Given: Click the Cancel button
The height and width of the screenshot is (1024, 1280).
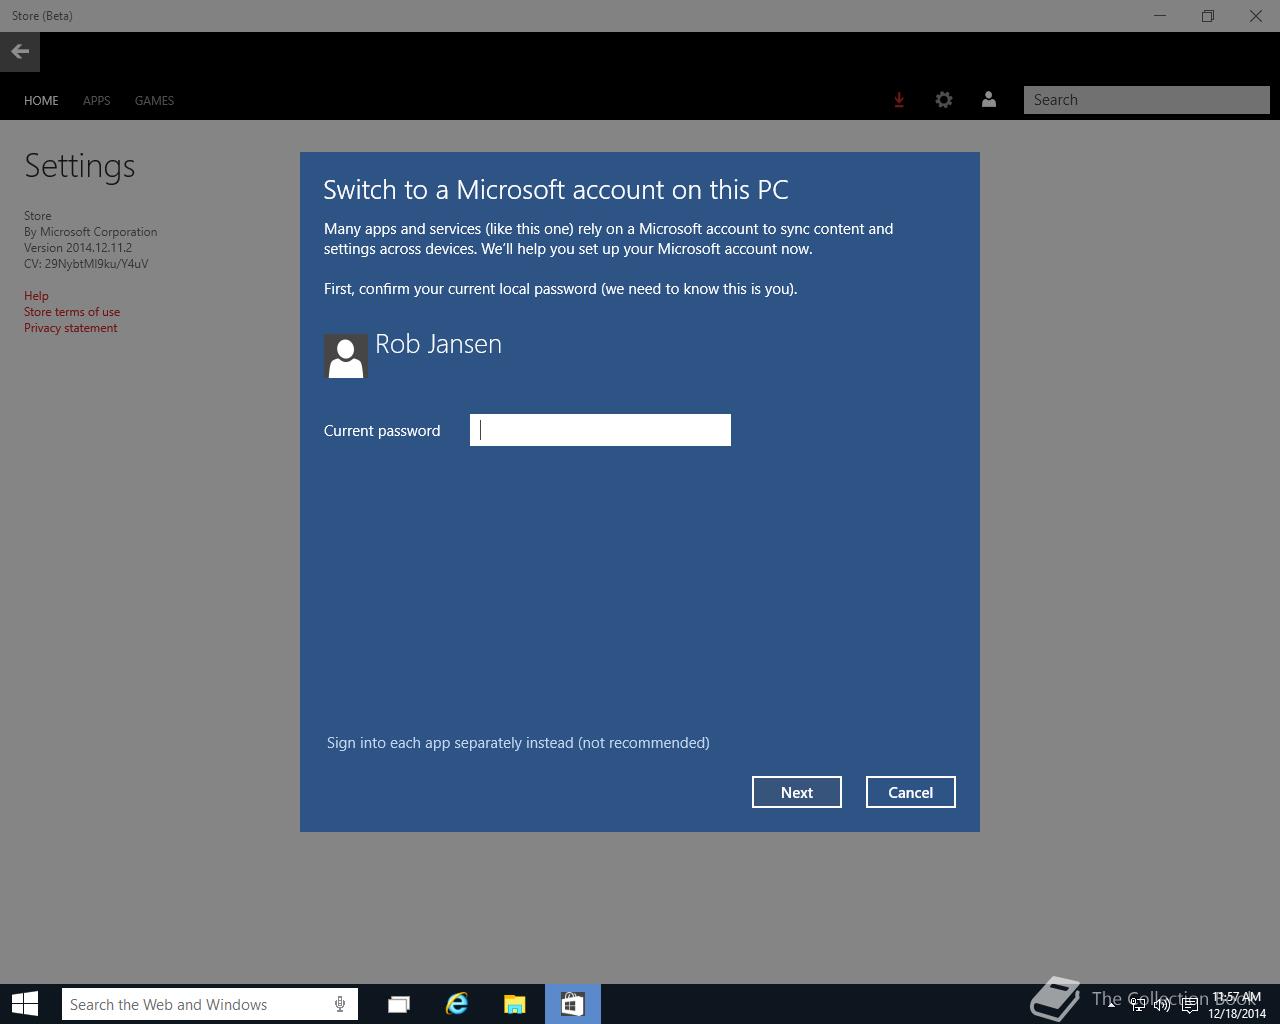Looking at the screenshot, I should point(911,792).
